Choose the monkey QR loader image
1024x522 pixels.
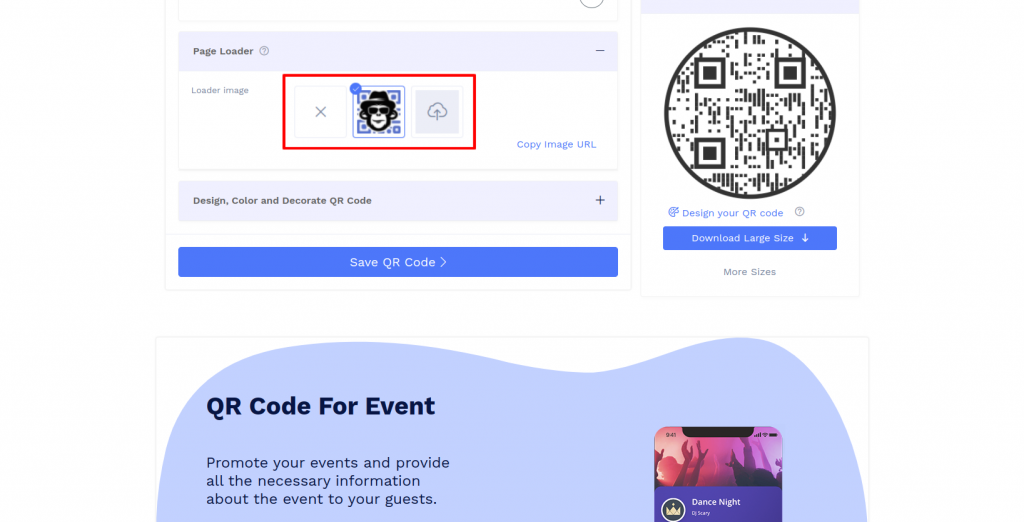click(x=379, y=112)
